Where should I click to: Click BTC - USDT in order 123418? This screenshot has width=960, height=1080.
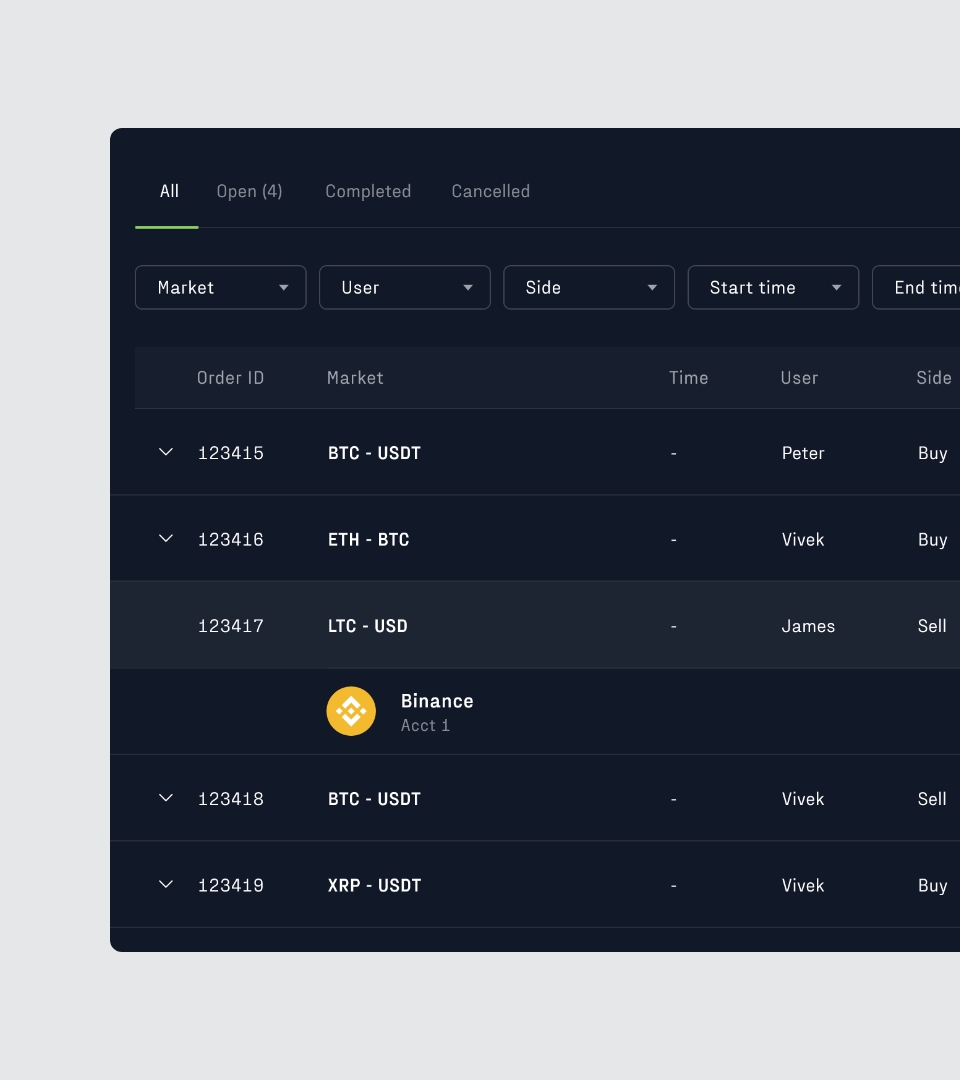(x=374, y=799)
